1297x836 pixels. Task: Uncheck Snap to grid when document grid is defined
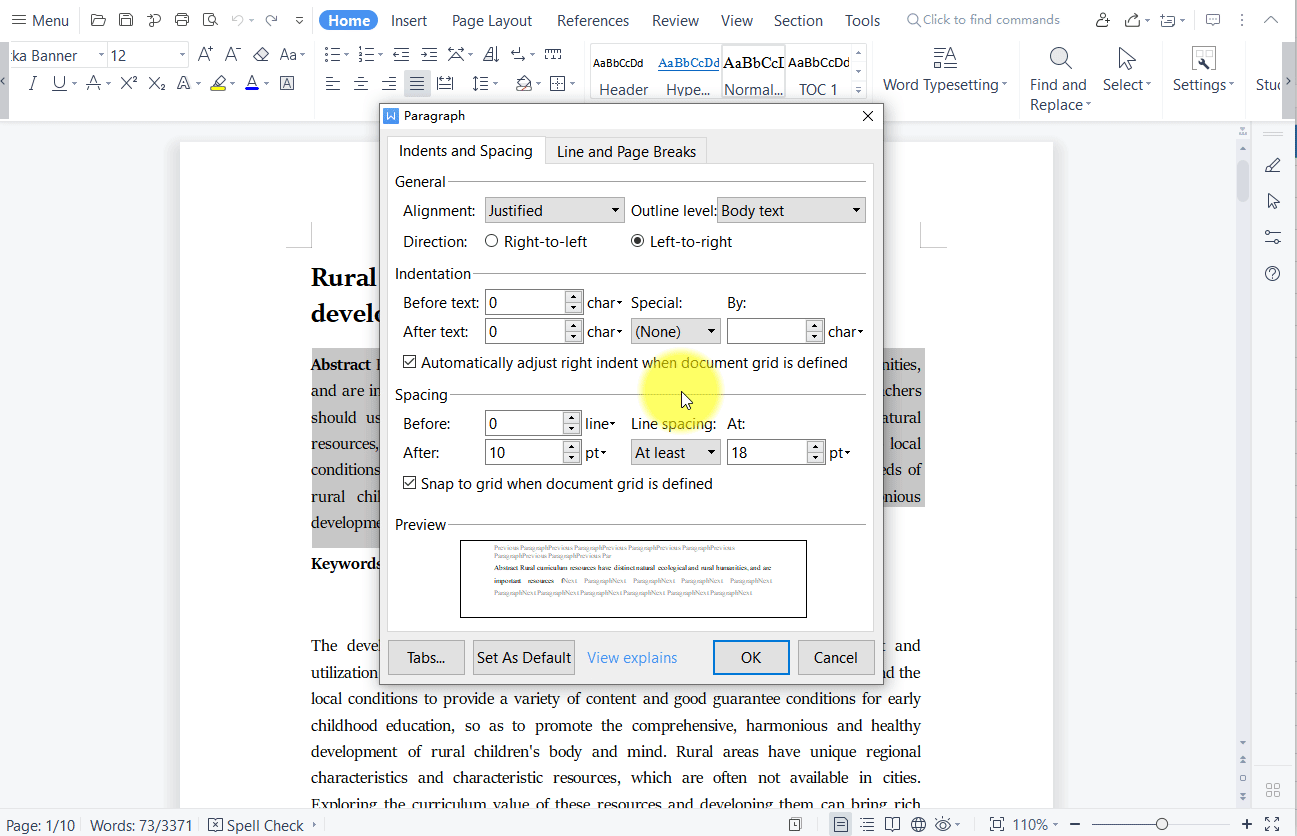(x=410, y=482)
